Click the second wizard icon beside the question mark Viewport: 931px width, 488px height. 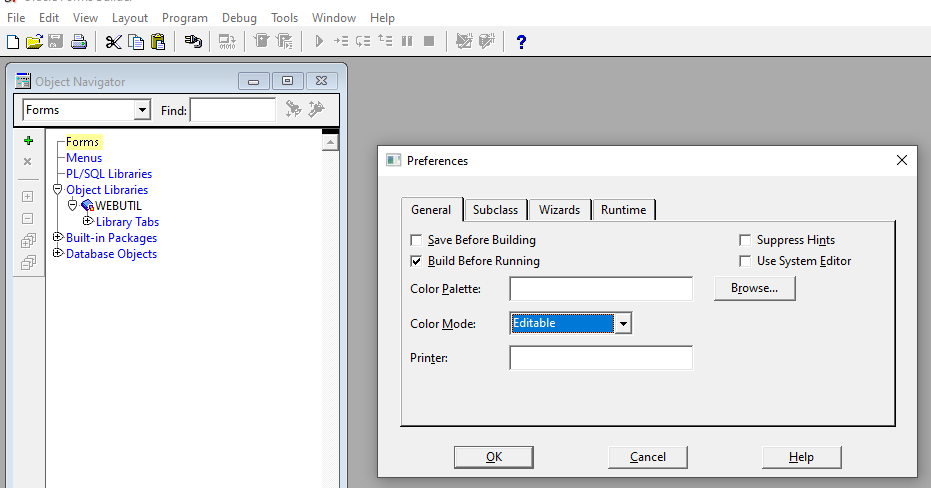coord(487,42)
